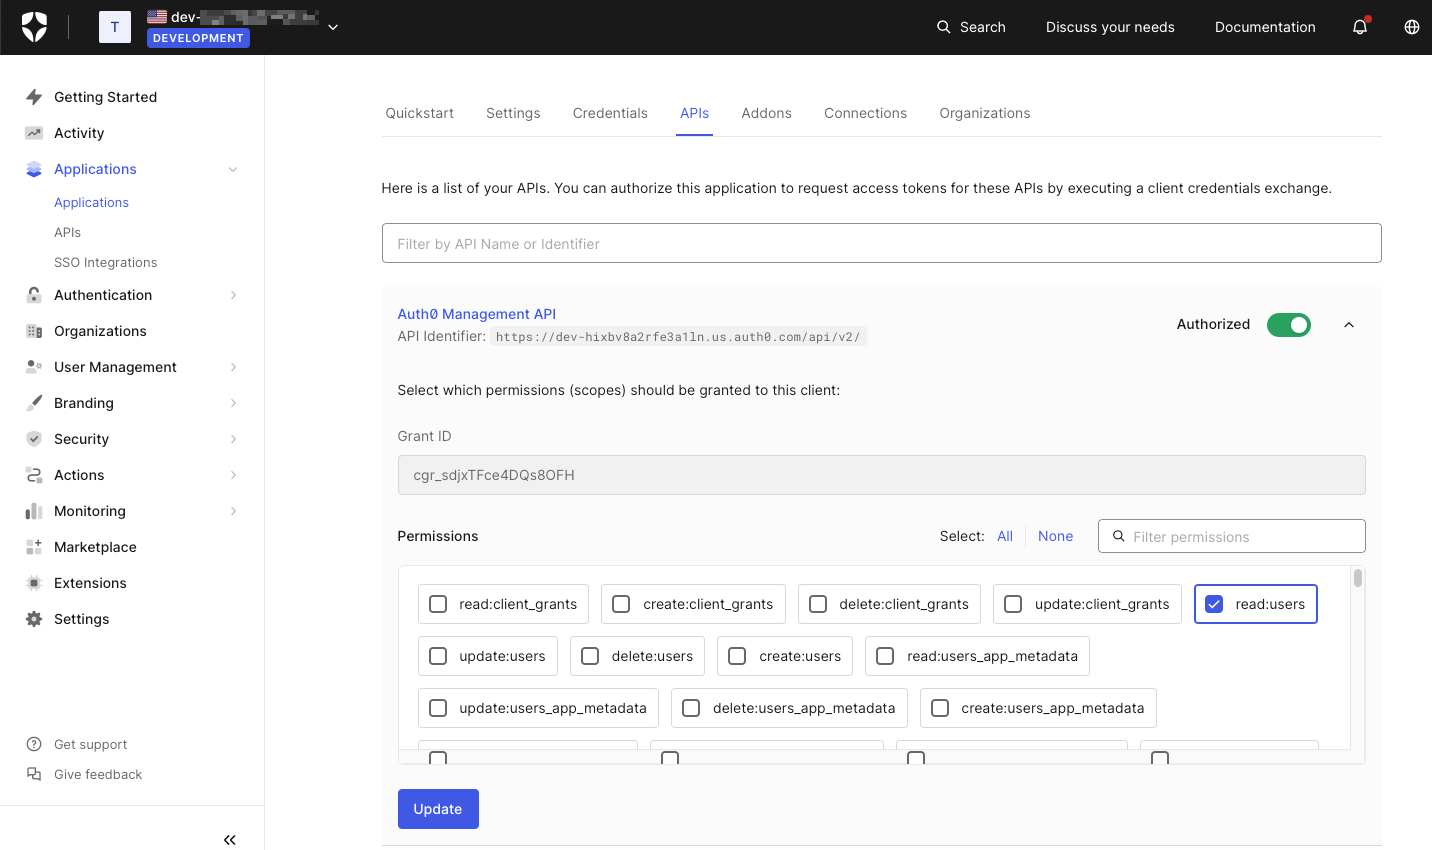Screen dimensions: 1432x850
Task: Switch to the Organizations tab
Action: coord(985,113)
